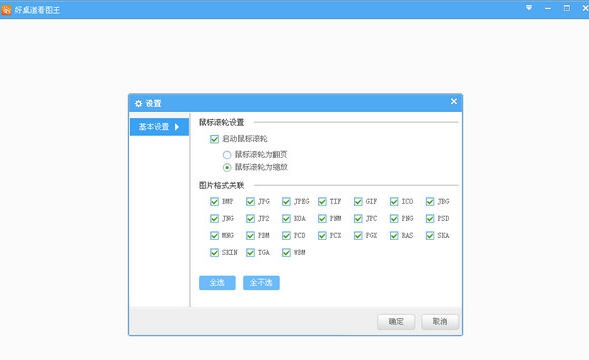Toggle the JP2 format checkbox

click(x=250, y=219)
